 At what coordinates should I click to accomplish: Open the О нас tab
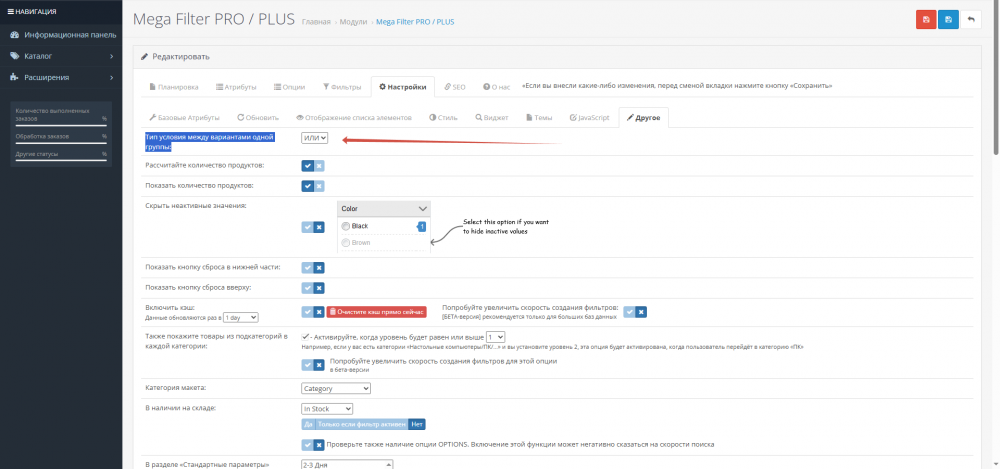coord(496,87)
